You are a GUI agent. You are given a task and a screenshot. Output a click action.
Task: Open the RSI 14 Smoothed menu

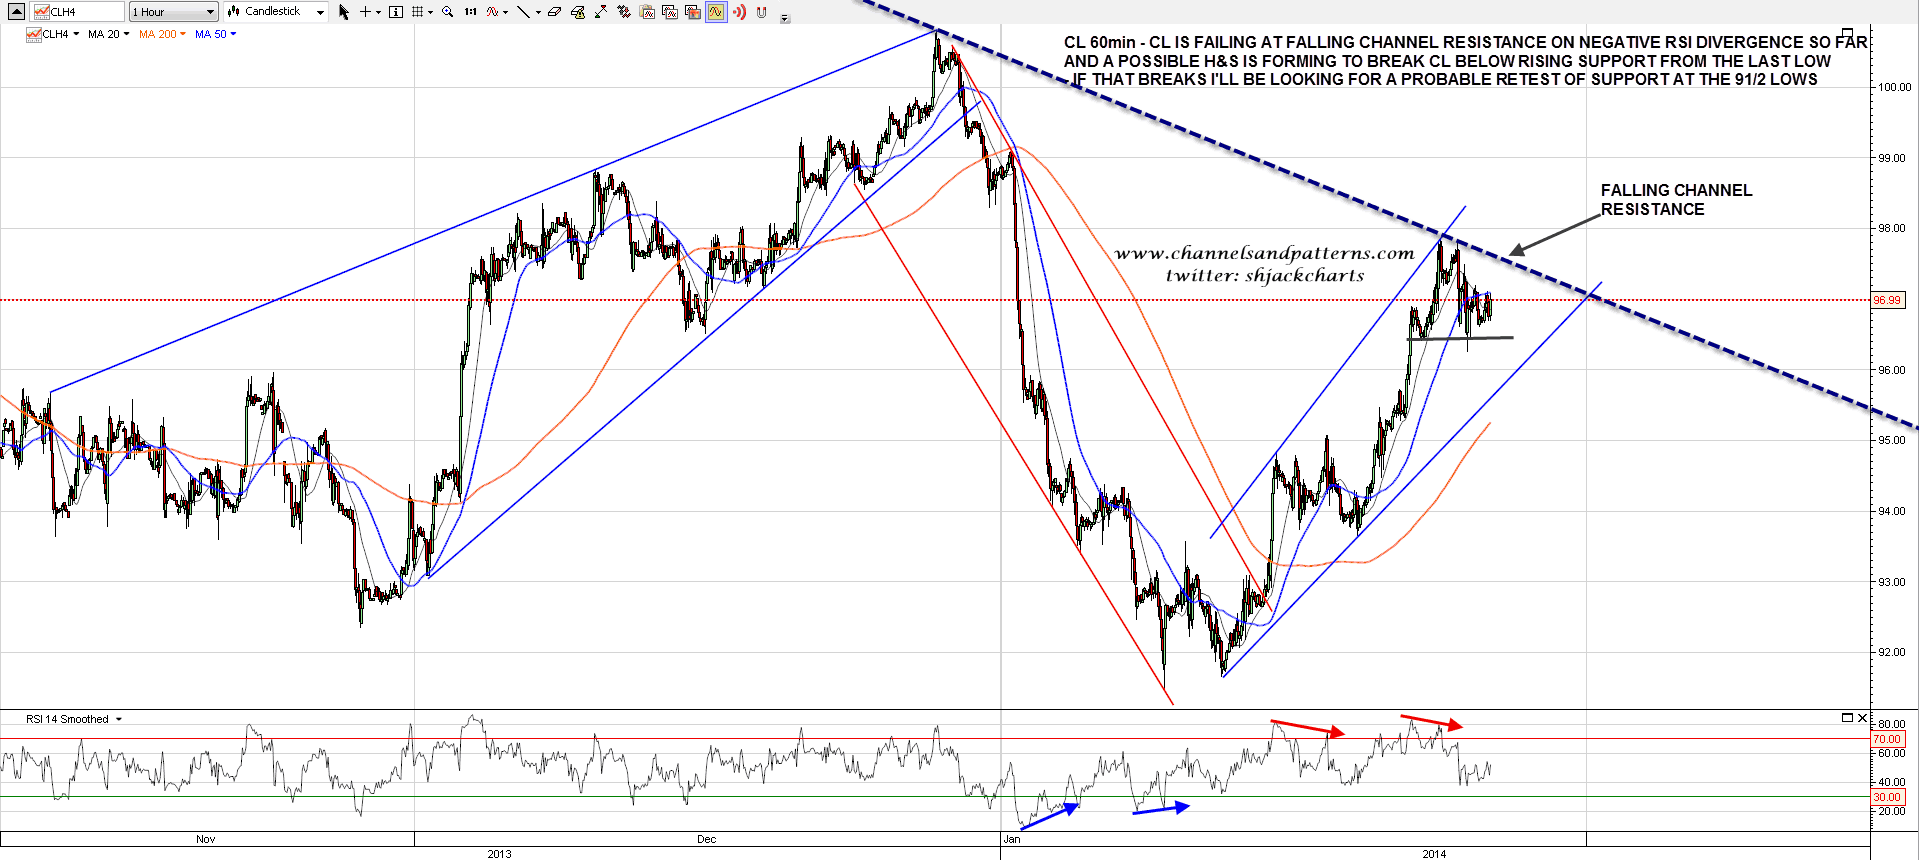74,719
